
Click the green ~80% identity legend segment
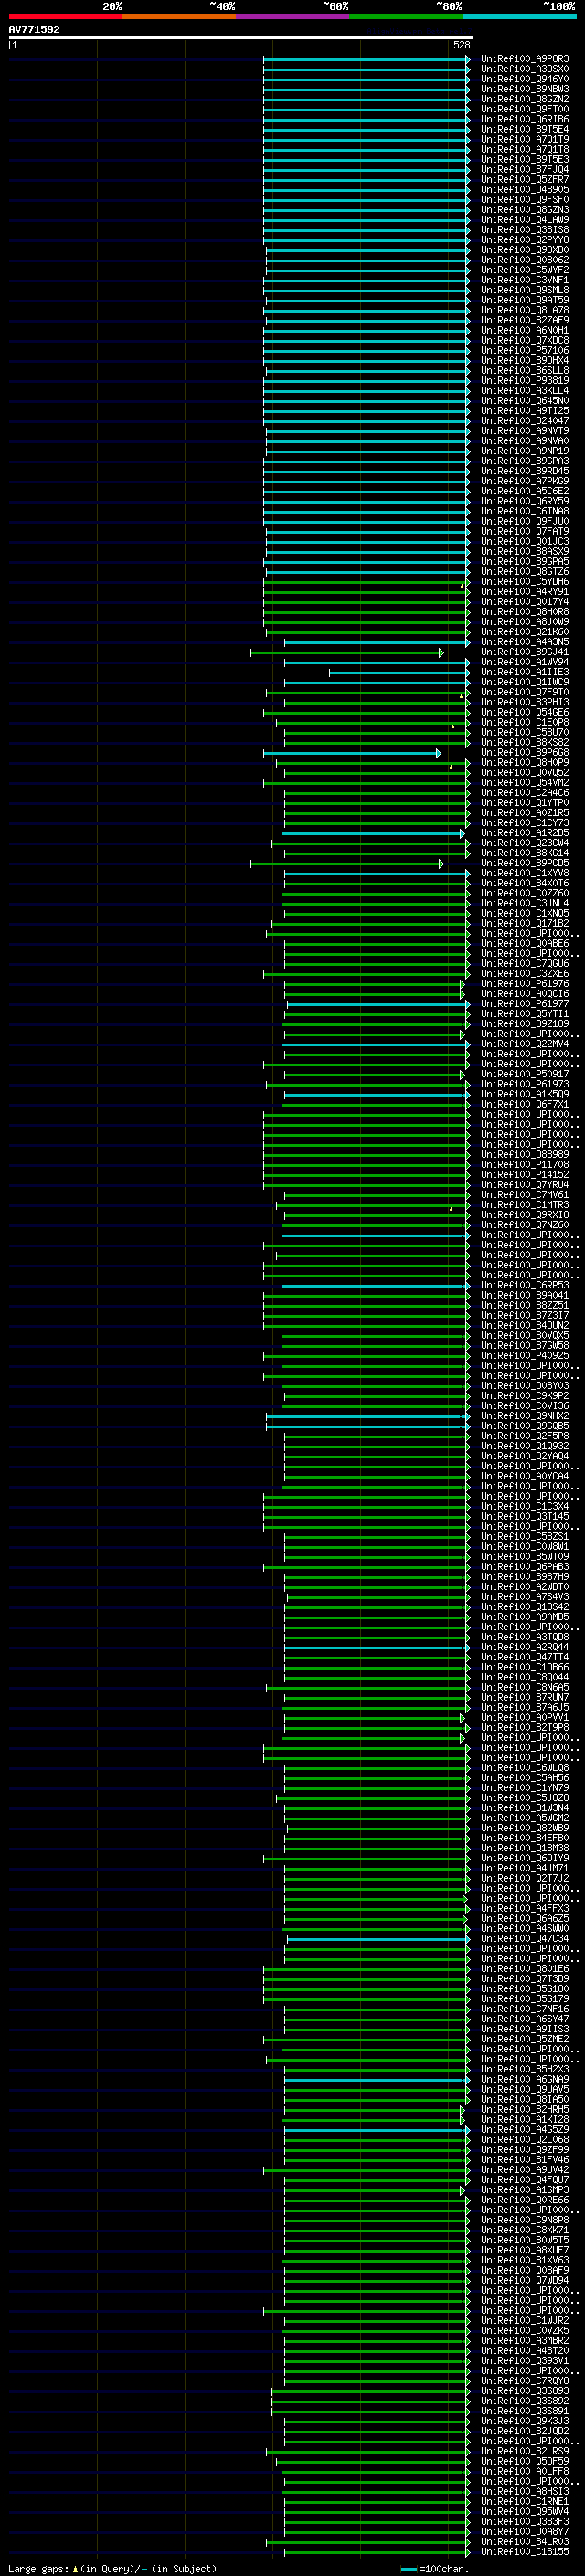point(406,16)
